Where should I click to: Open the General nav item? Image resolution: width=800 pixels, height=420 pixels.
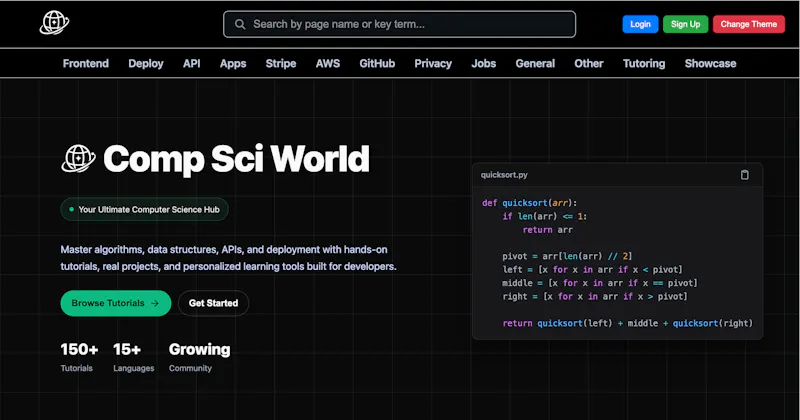pos(535,63)
